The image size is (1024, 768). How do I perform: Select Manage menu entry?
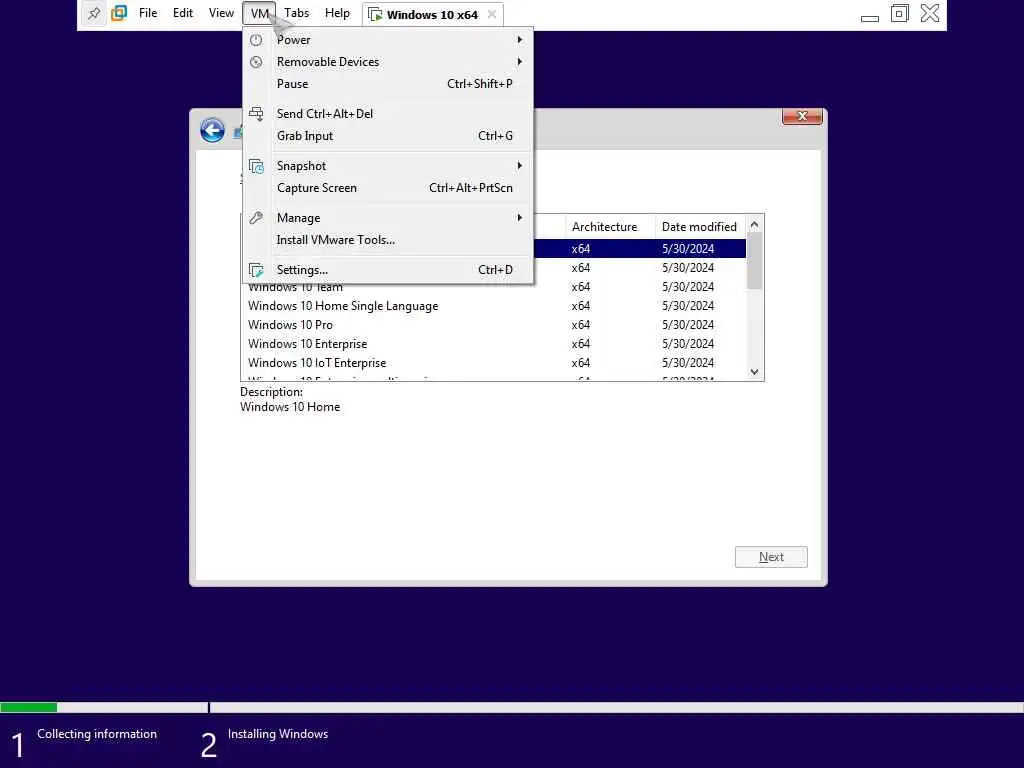(x=388, y=218)
